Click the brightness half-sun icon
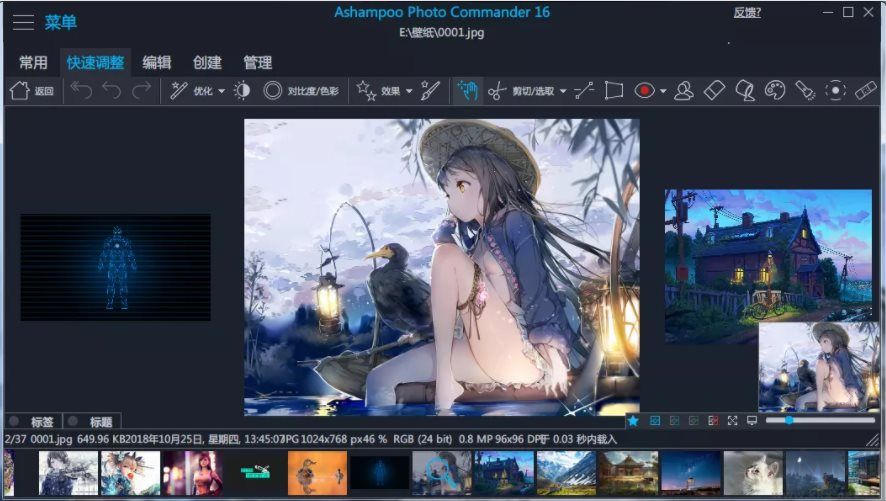This screenshot has height=501, width=886. pyautogui.click(x=242, y=91)
